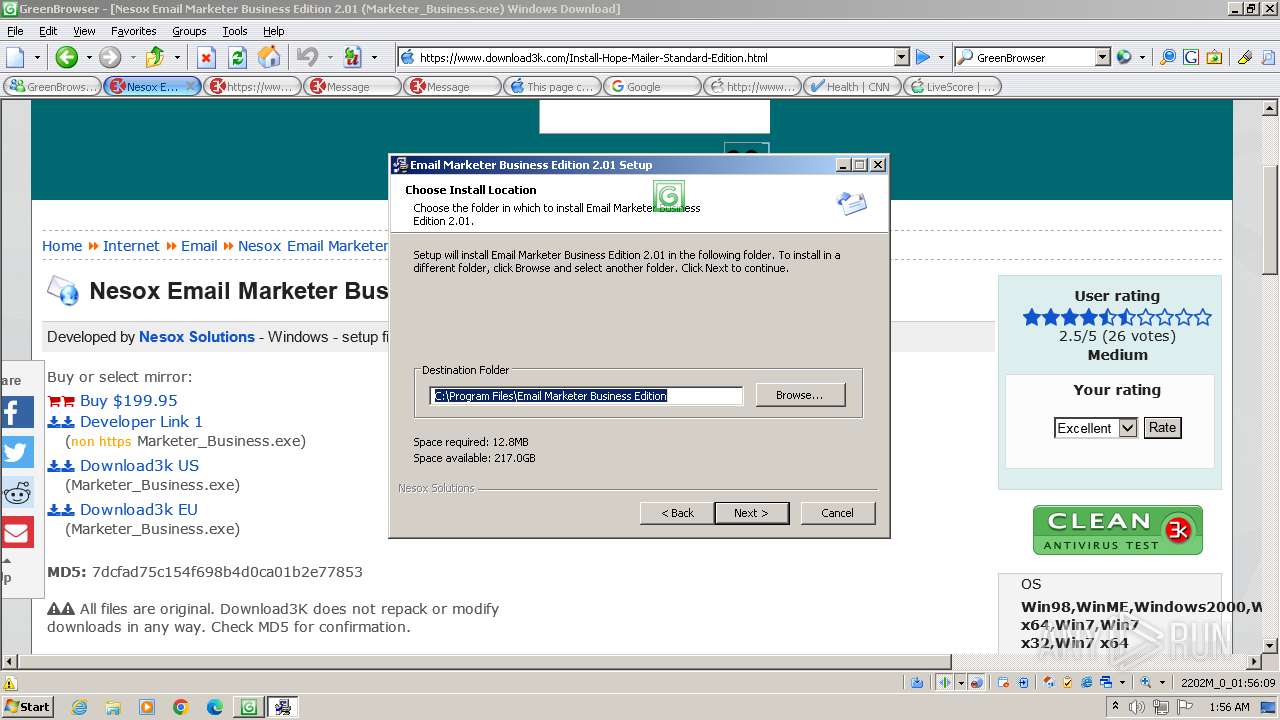Cancel the Email Marketer installation
This screenshot has width=1280, height=720.
point(838,513)
